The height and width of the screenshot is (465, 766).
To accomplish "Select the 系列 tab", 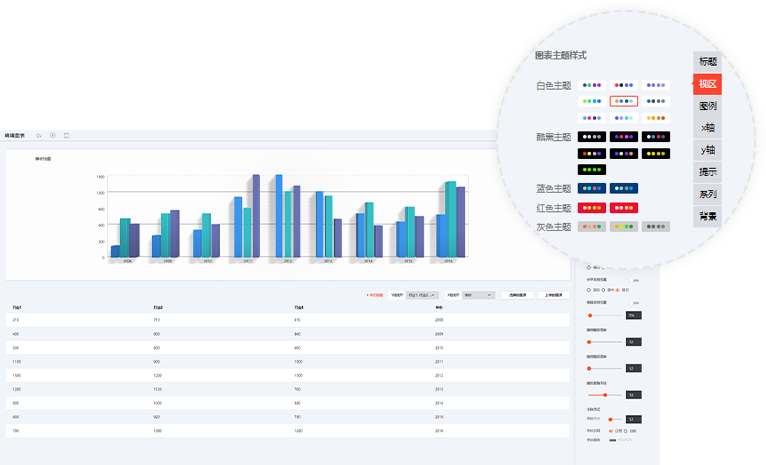I will (x=707, y=193).
